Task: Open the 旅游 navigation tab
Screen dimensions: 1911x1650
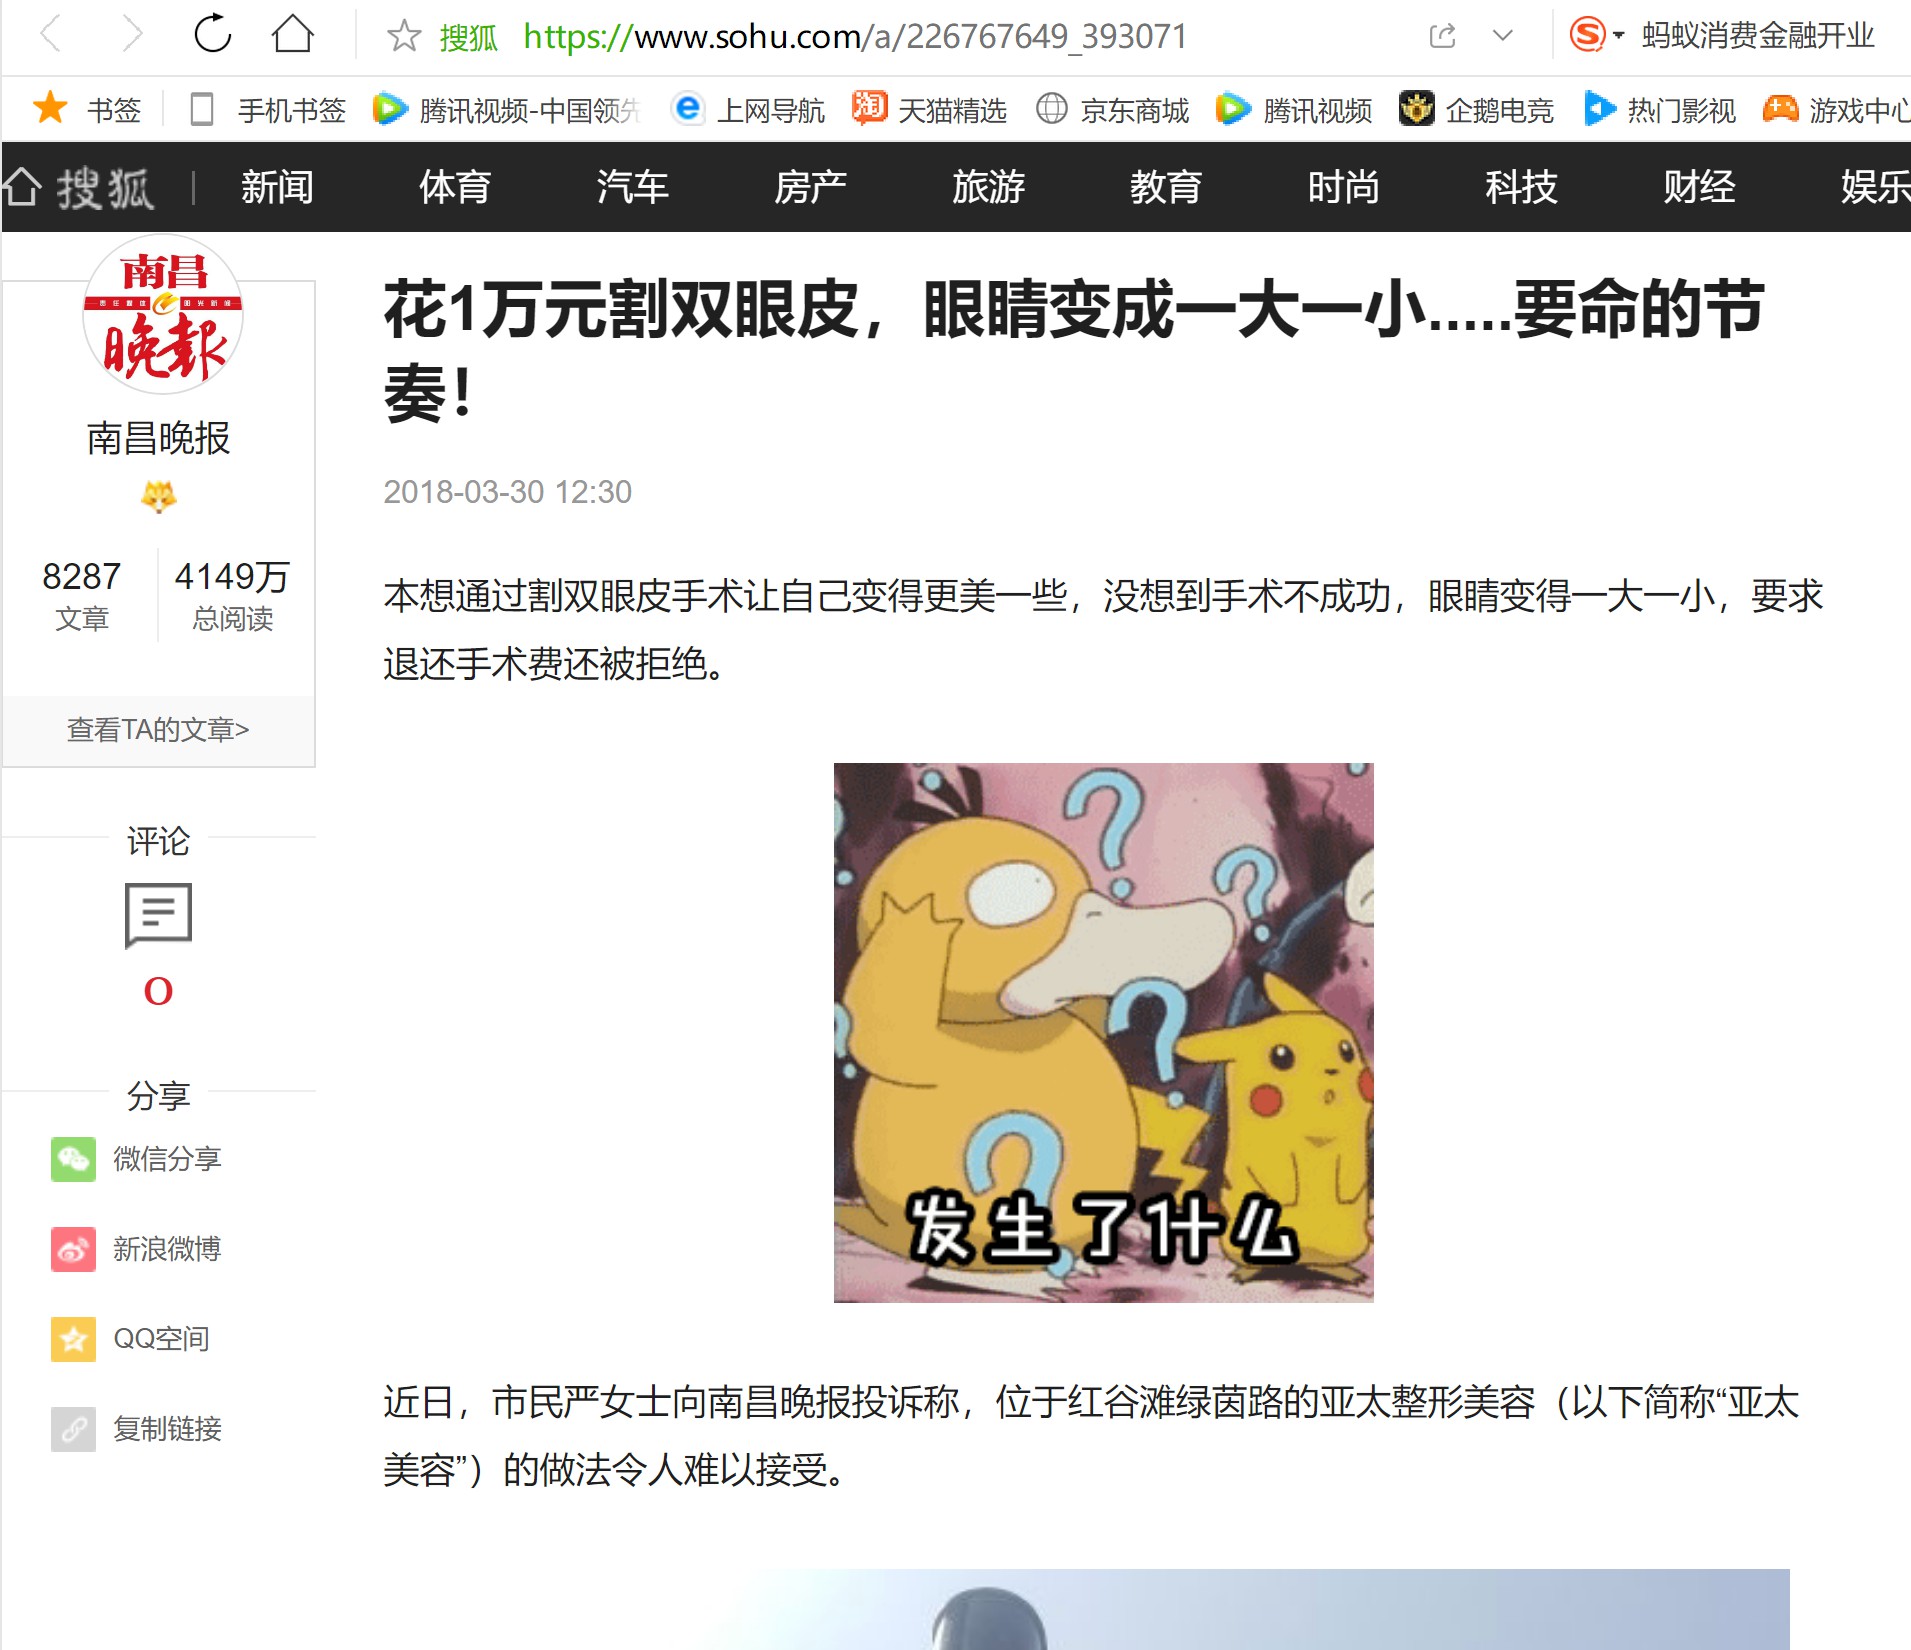Action: tap(988, 187)
